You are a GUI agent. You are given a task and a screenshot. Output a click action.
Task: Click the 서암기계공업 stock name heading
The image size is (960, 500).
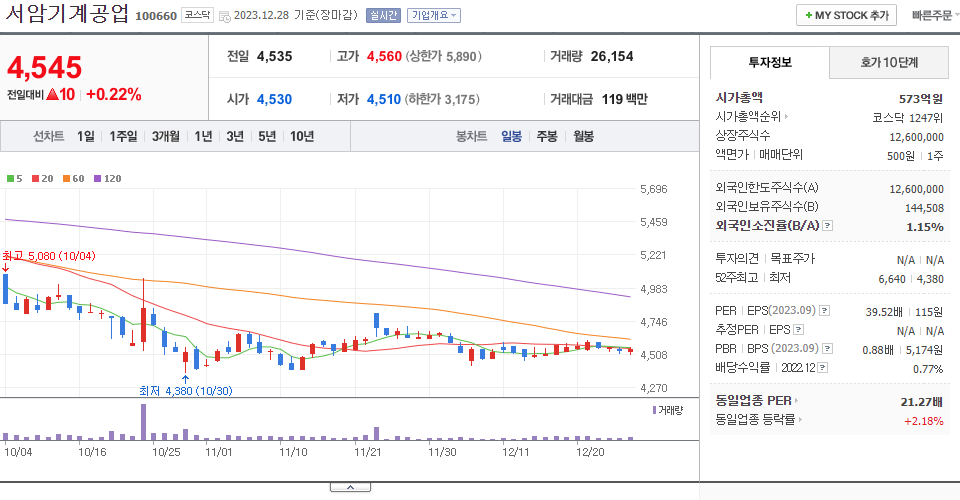click(x=67, y=13)
